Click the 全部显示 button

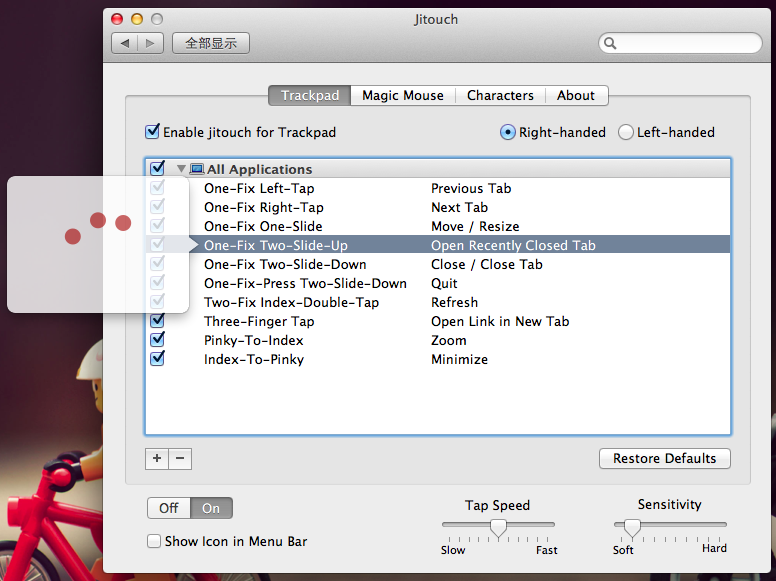point(211,43)
